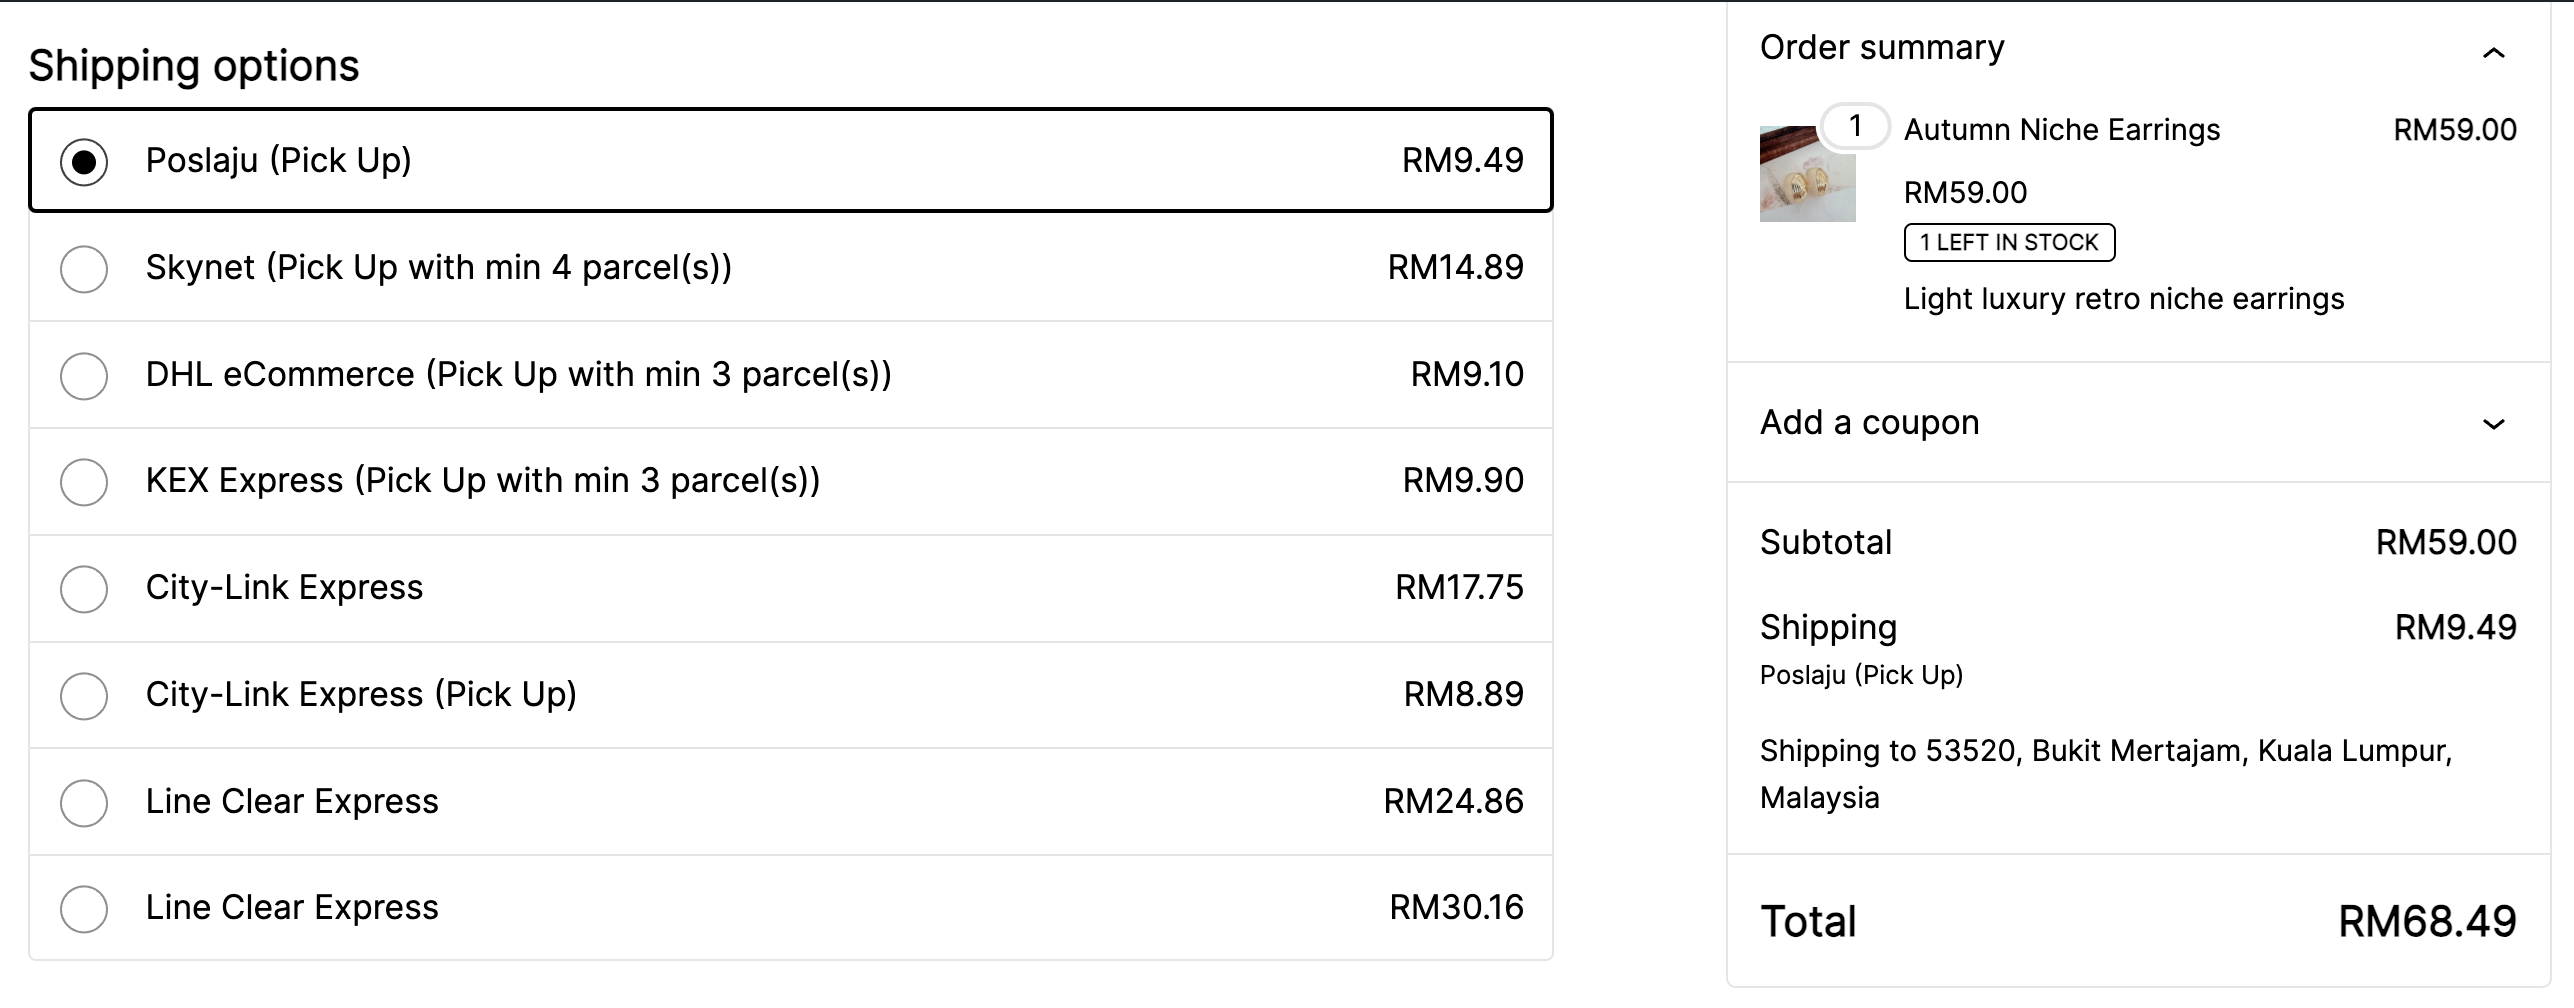
Task: Select Poslaju (Pick Up) shipping radio button
Action: pos(84,161)
